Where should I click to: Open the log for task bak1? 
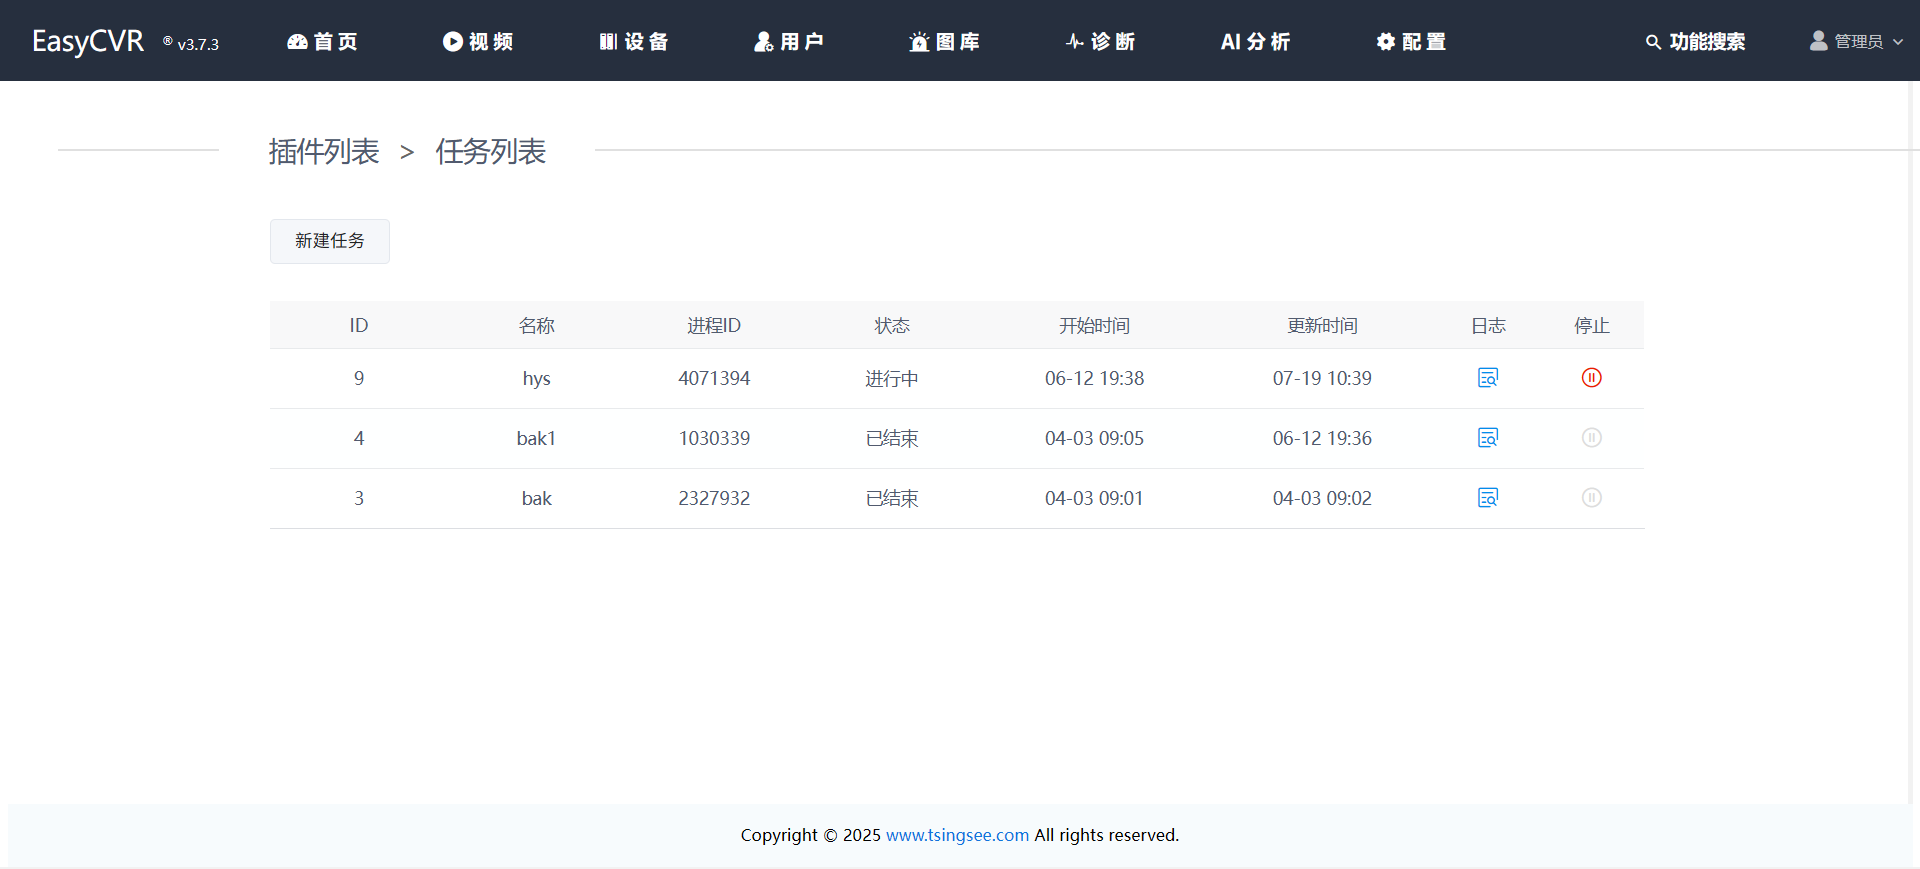pyautogui.click(x=1488, y=438)
